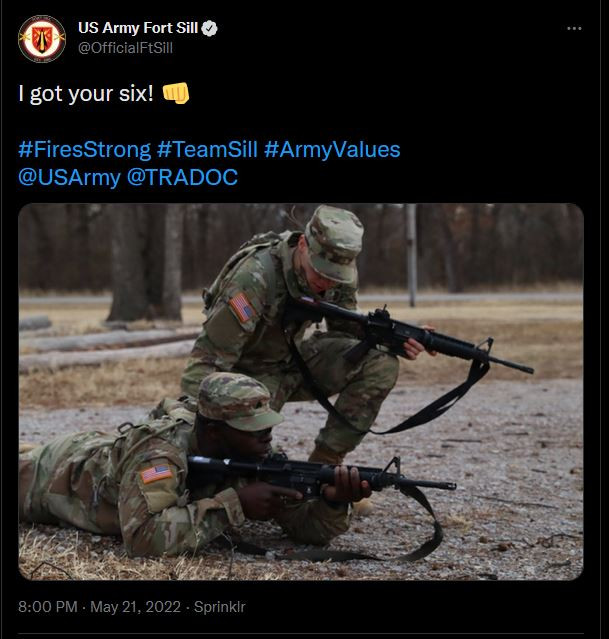Click the prone soldier in the photo

180,470
